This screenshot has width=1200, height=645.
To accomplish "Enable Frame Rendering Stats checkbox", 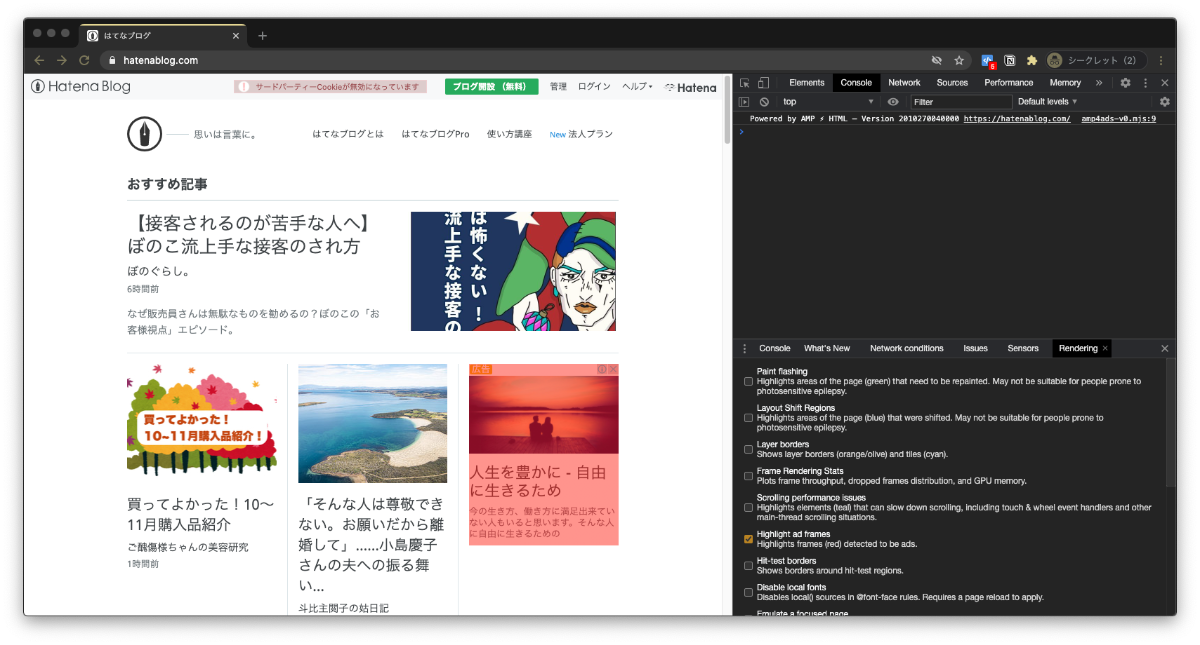I will coord(749,476).
